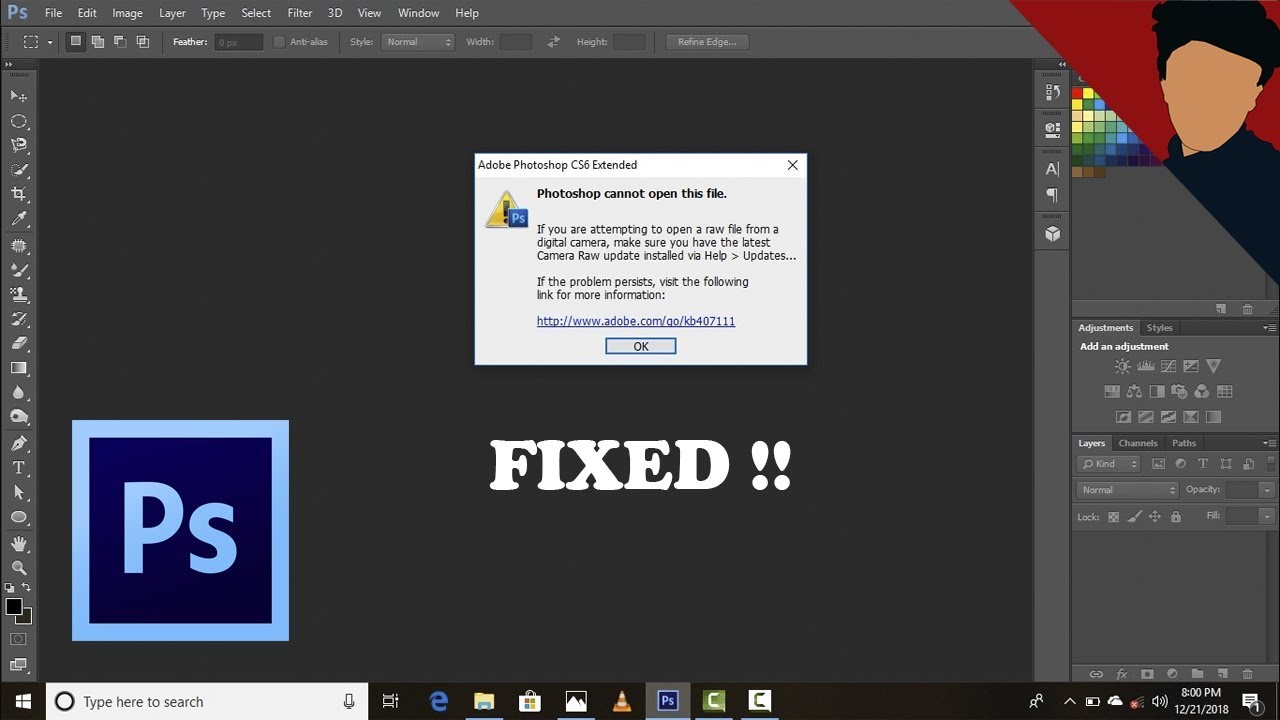Select the Elliptical Marquee tool

point(18,121)
